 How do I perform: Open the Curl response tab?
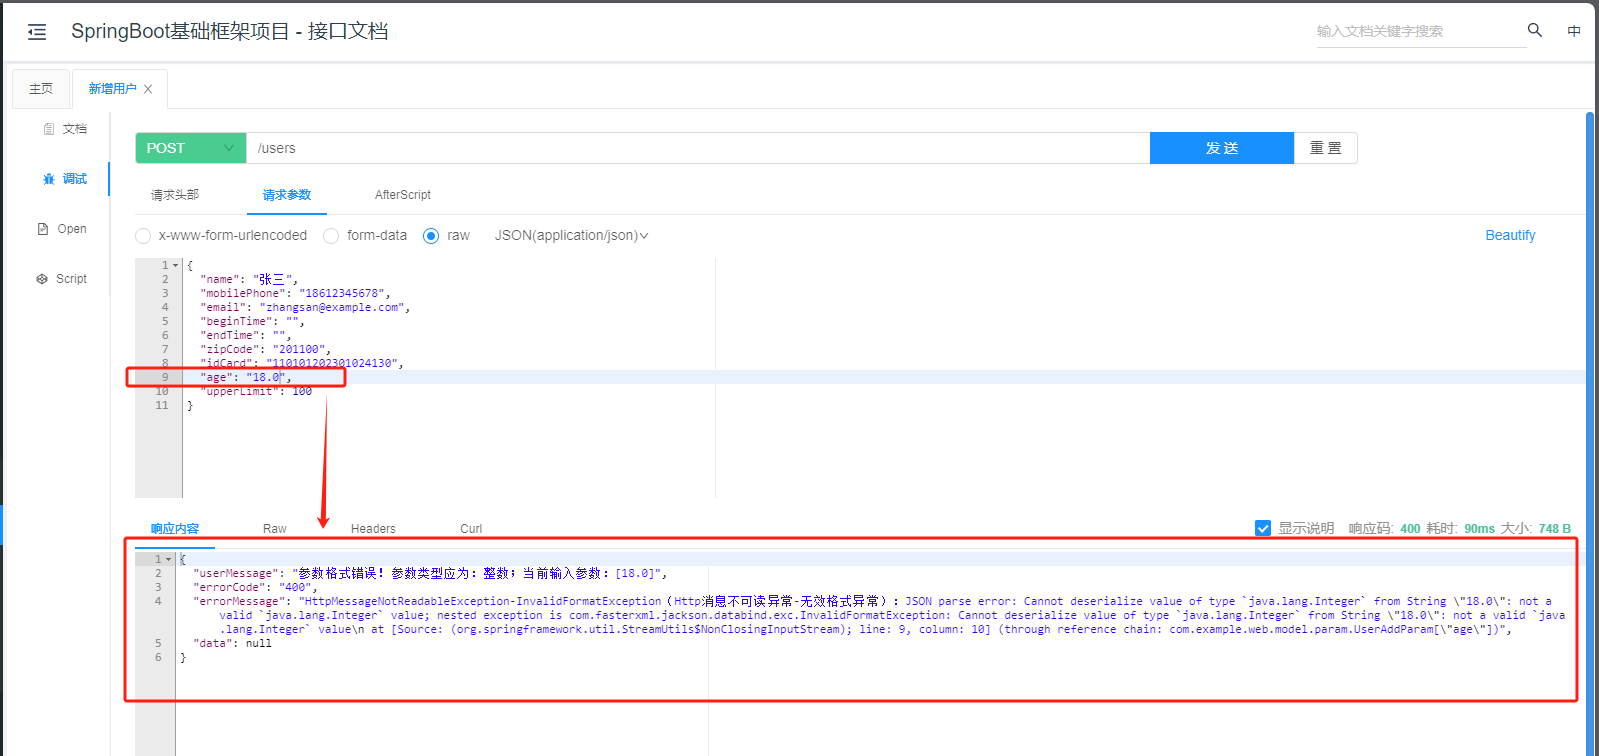pos(471,529)
